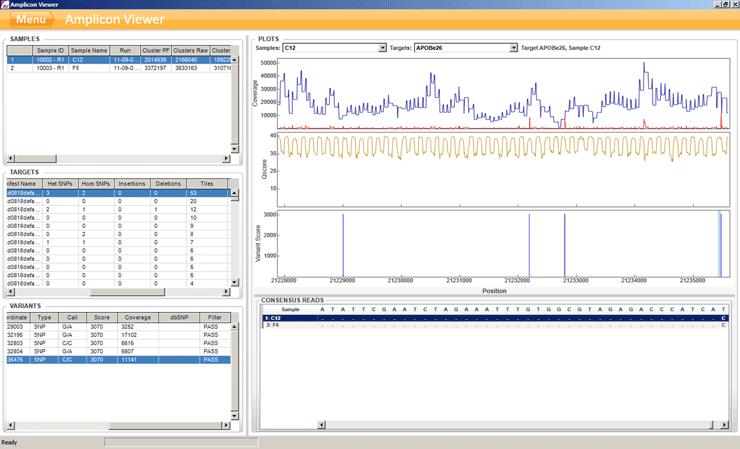The height and width of the screenshot is (449, 740).
Task: Click the tall variant score peak near 21229000
Action: (x=343, y=245)
